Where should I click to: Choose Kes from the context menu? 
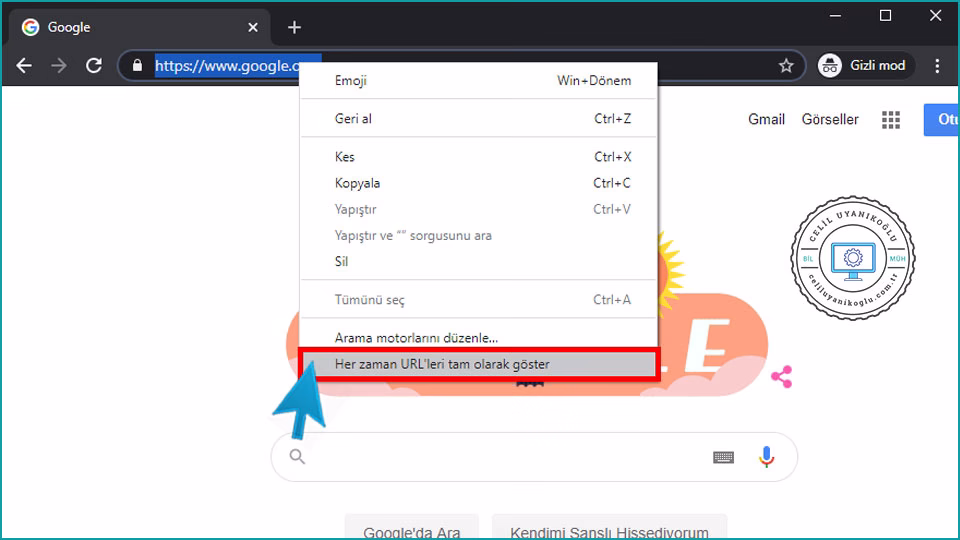tap(479, 157)
